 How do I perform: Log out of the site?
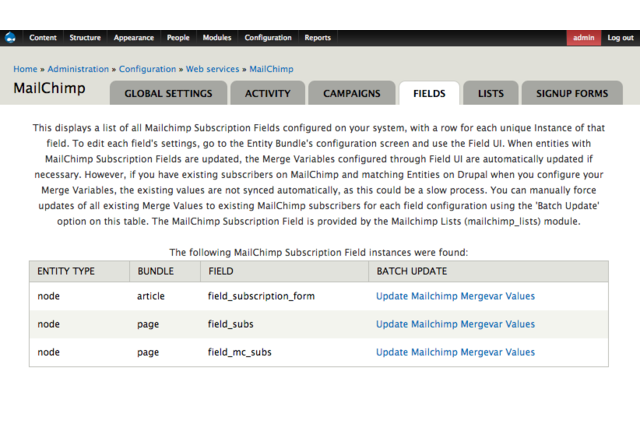tap(620, 38)
